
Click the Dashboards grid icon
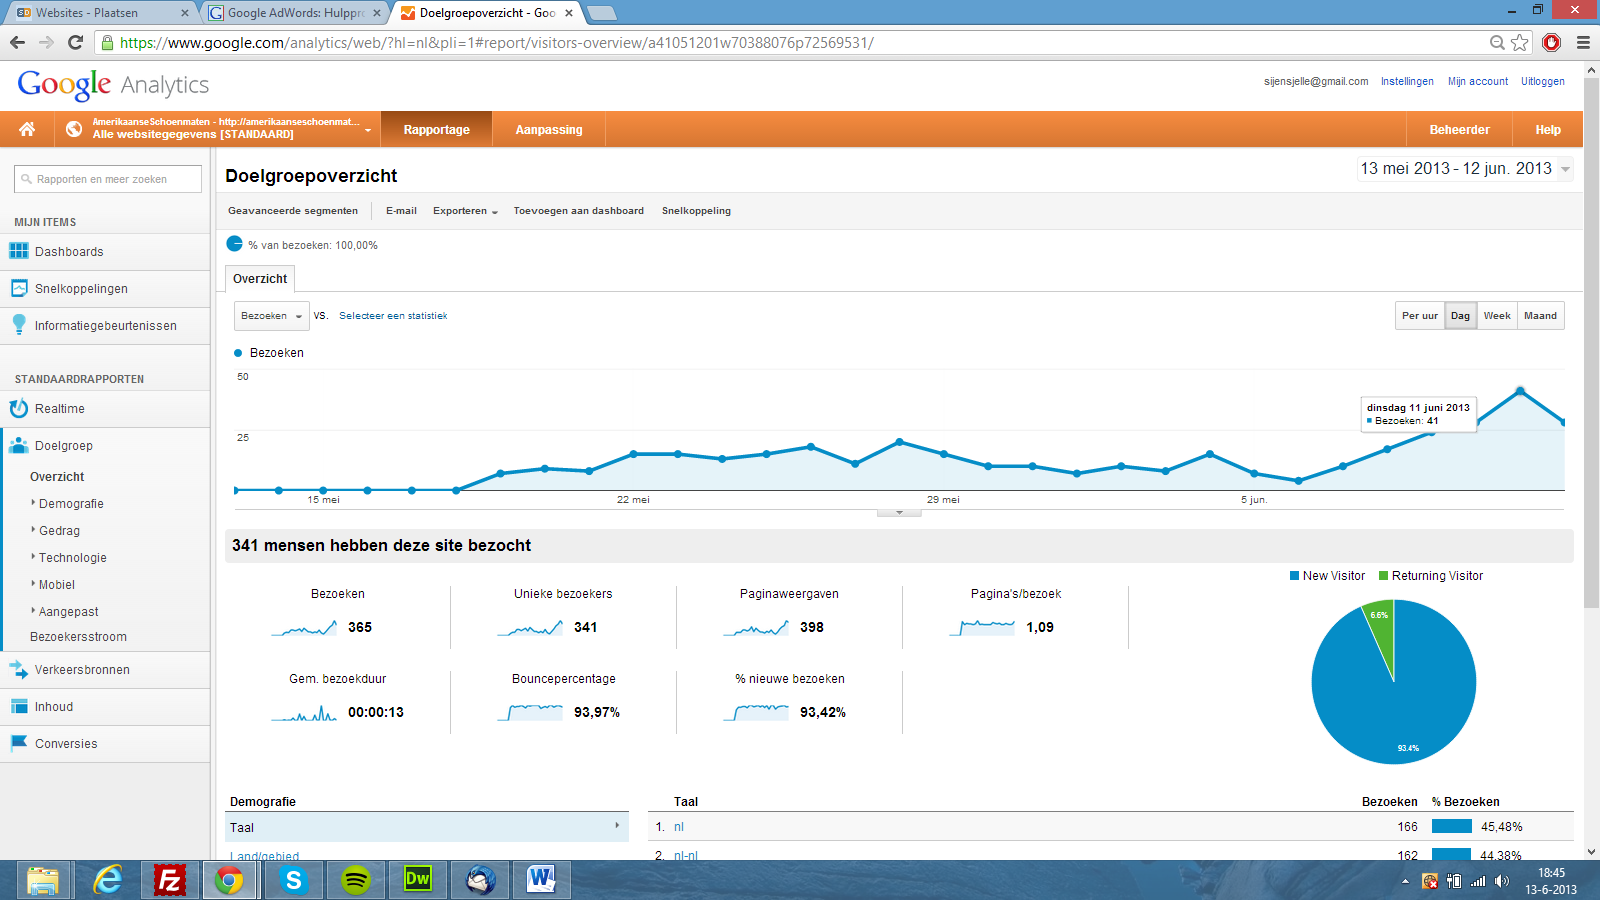[x=19, y=251]
